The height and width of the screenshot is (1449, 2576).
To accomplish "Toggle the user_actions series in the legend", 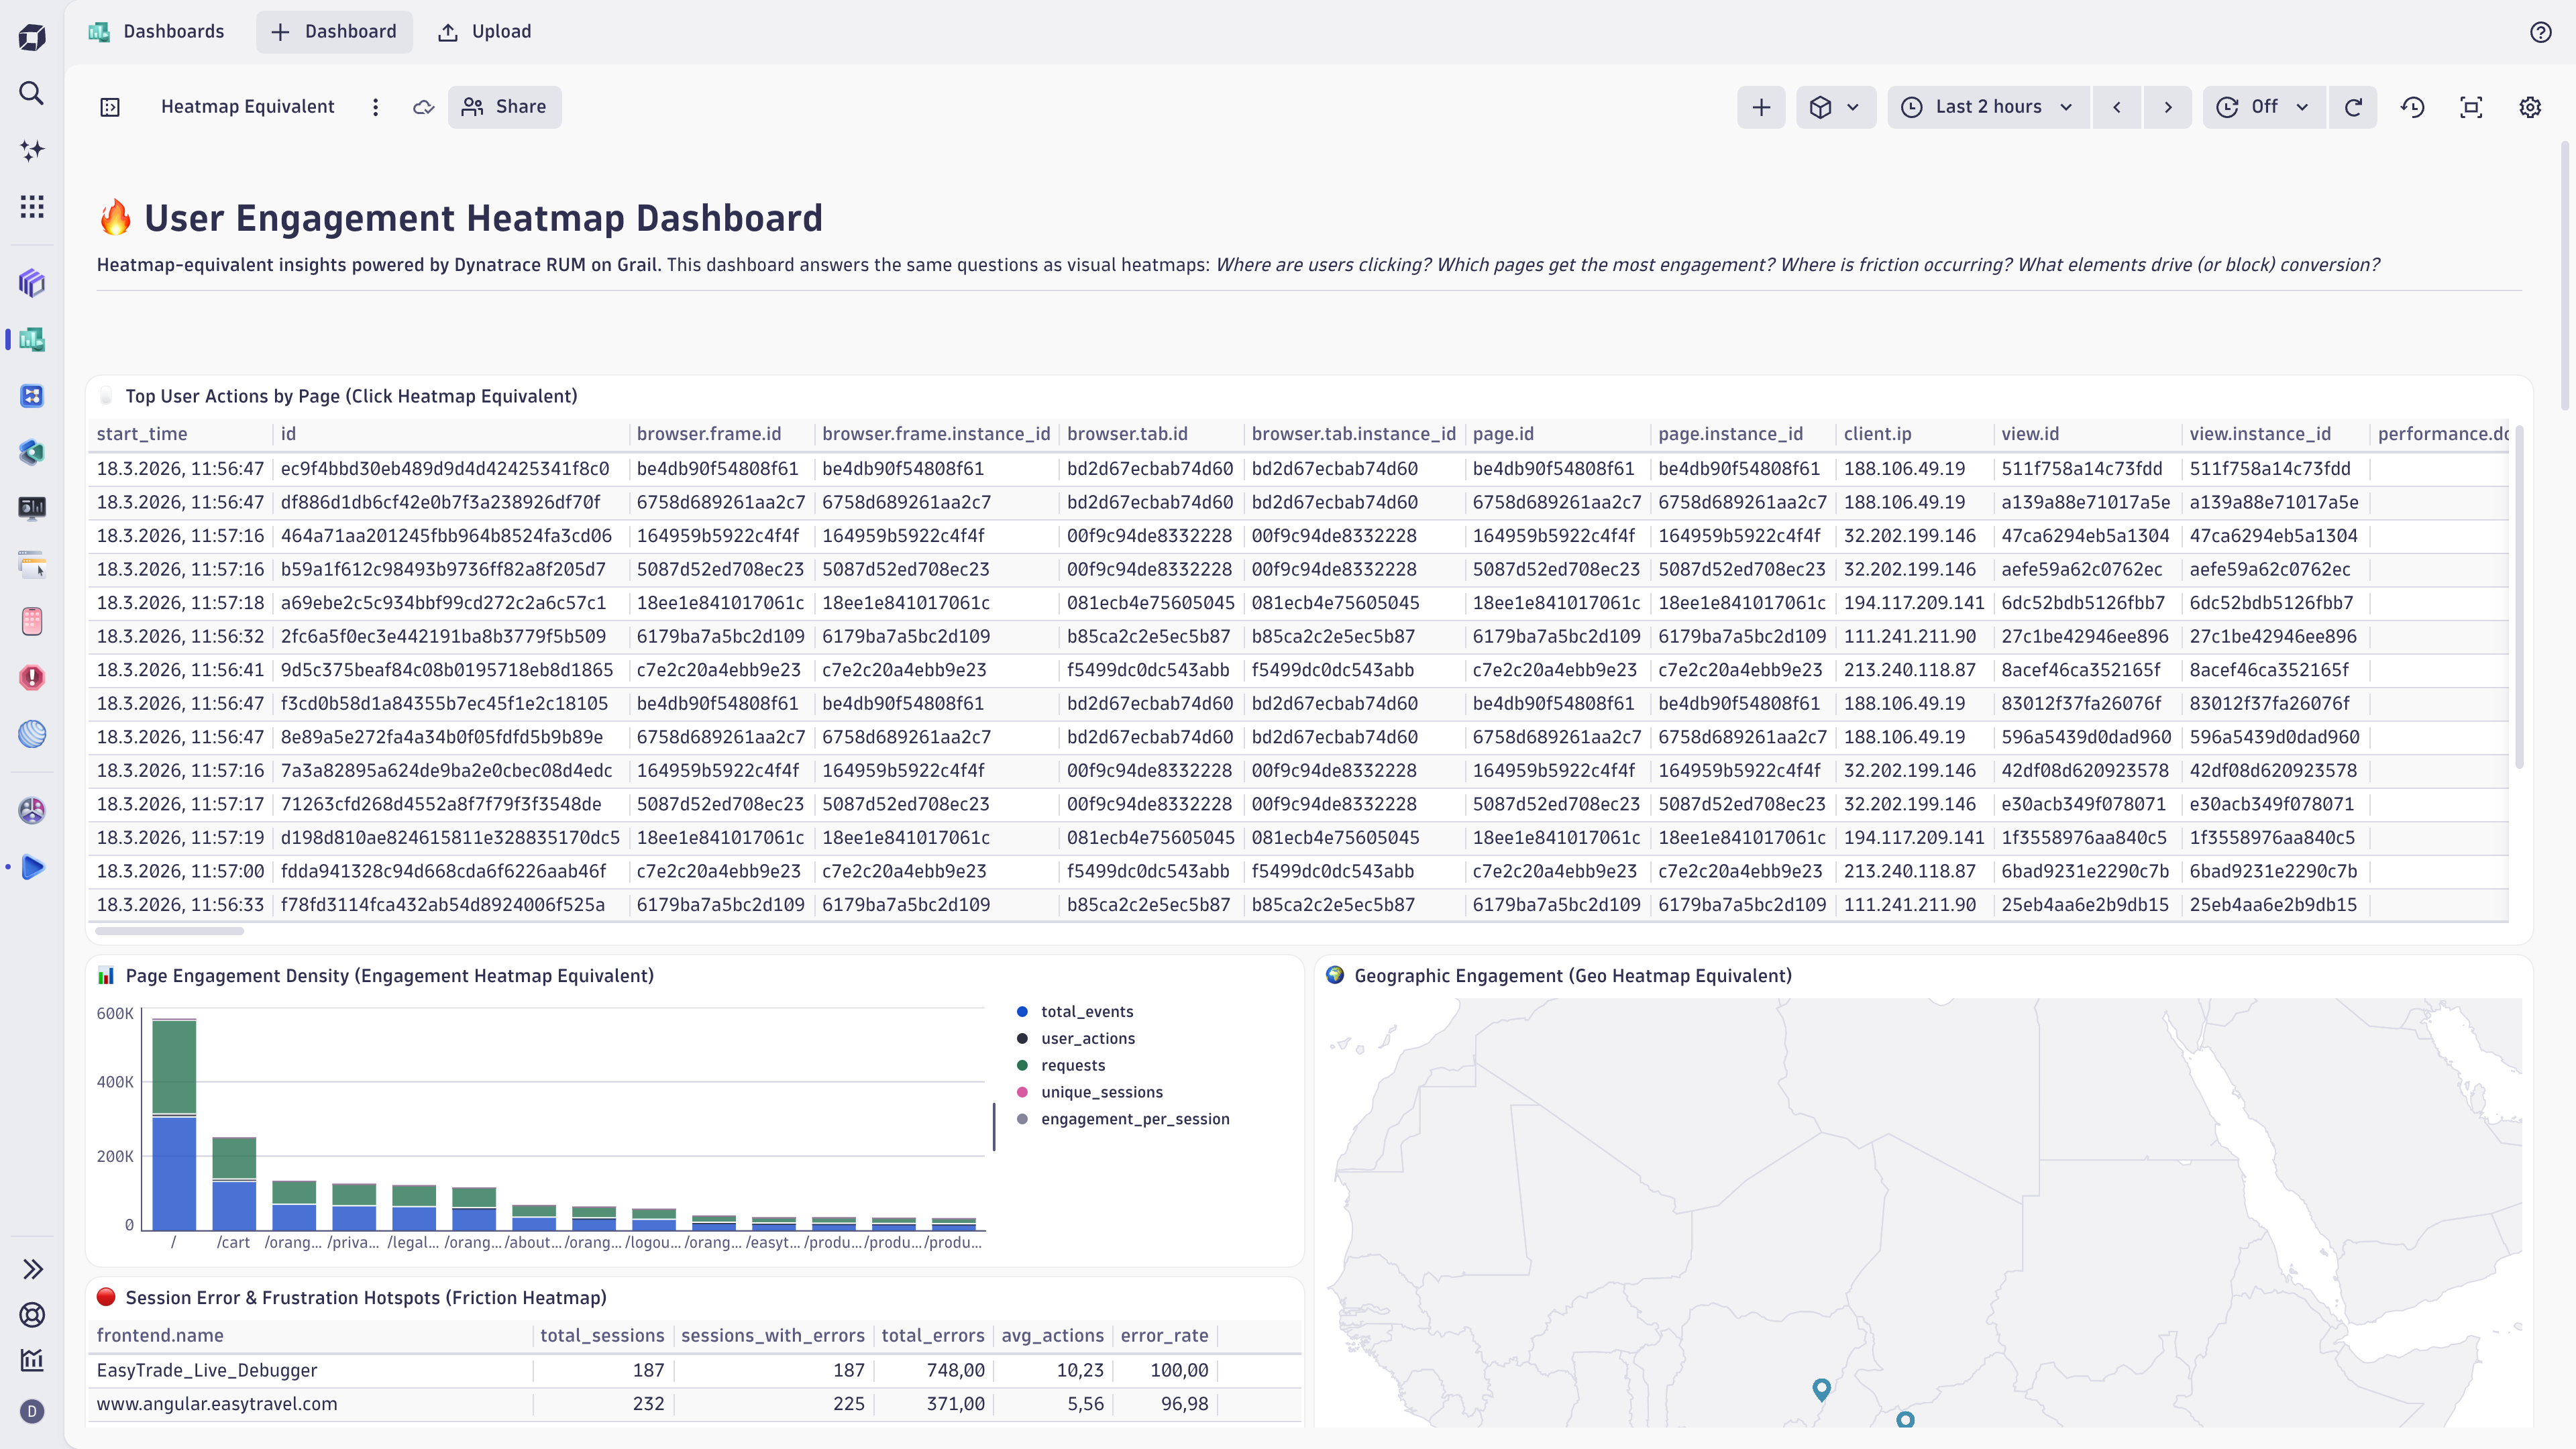I will coord(1087,1038).
